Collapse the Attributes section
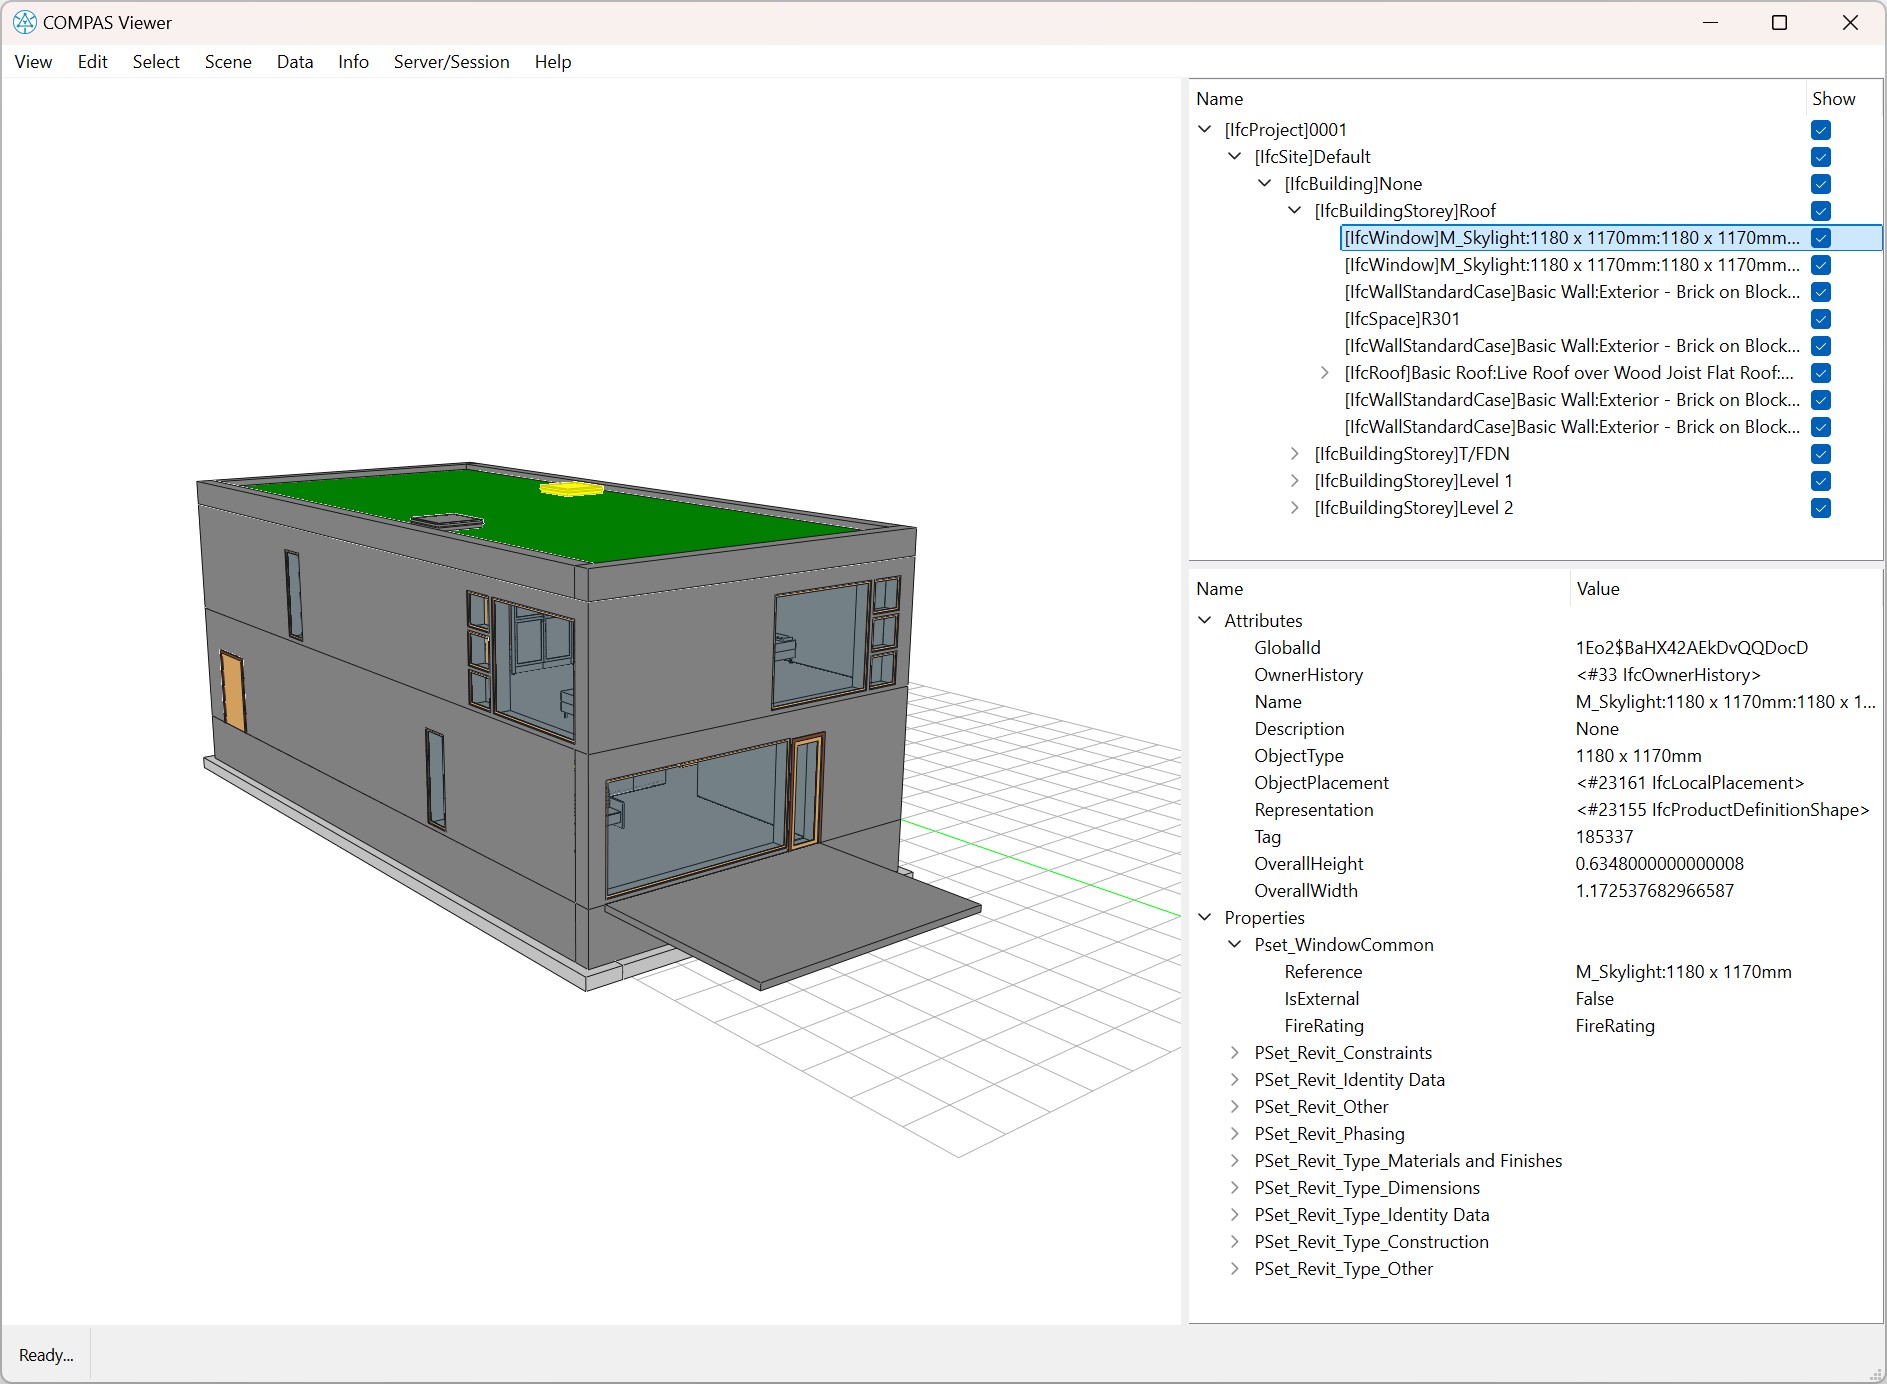This screenshot has height=1384, width=1887. point(1205,621)
